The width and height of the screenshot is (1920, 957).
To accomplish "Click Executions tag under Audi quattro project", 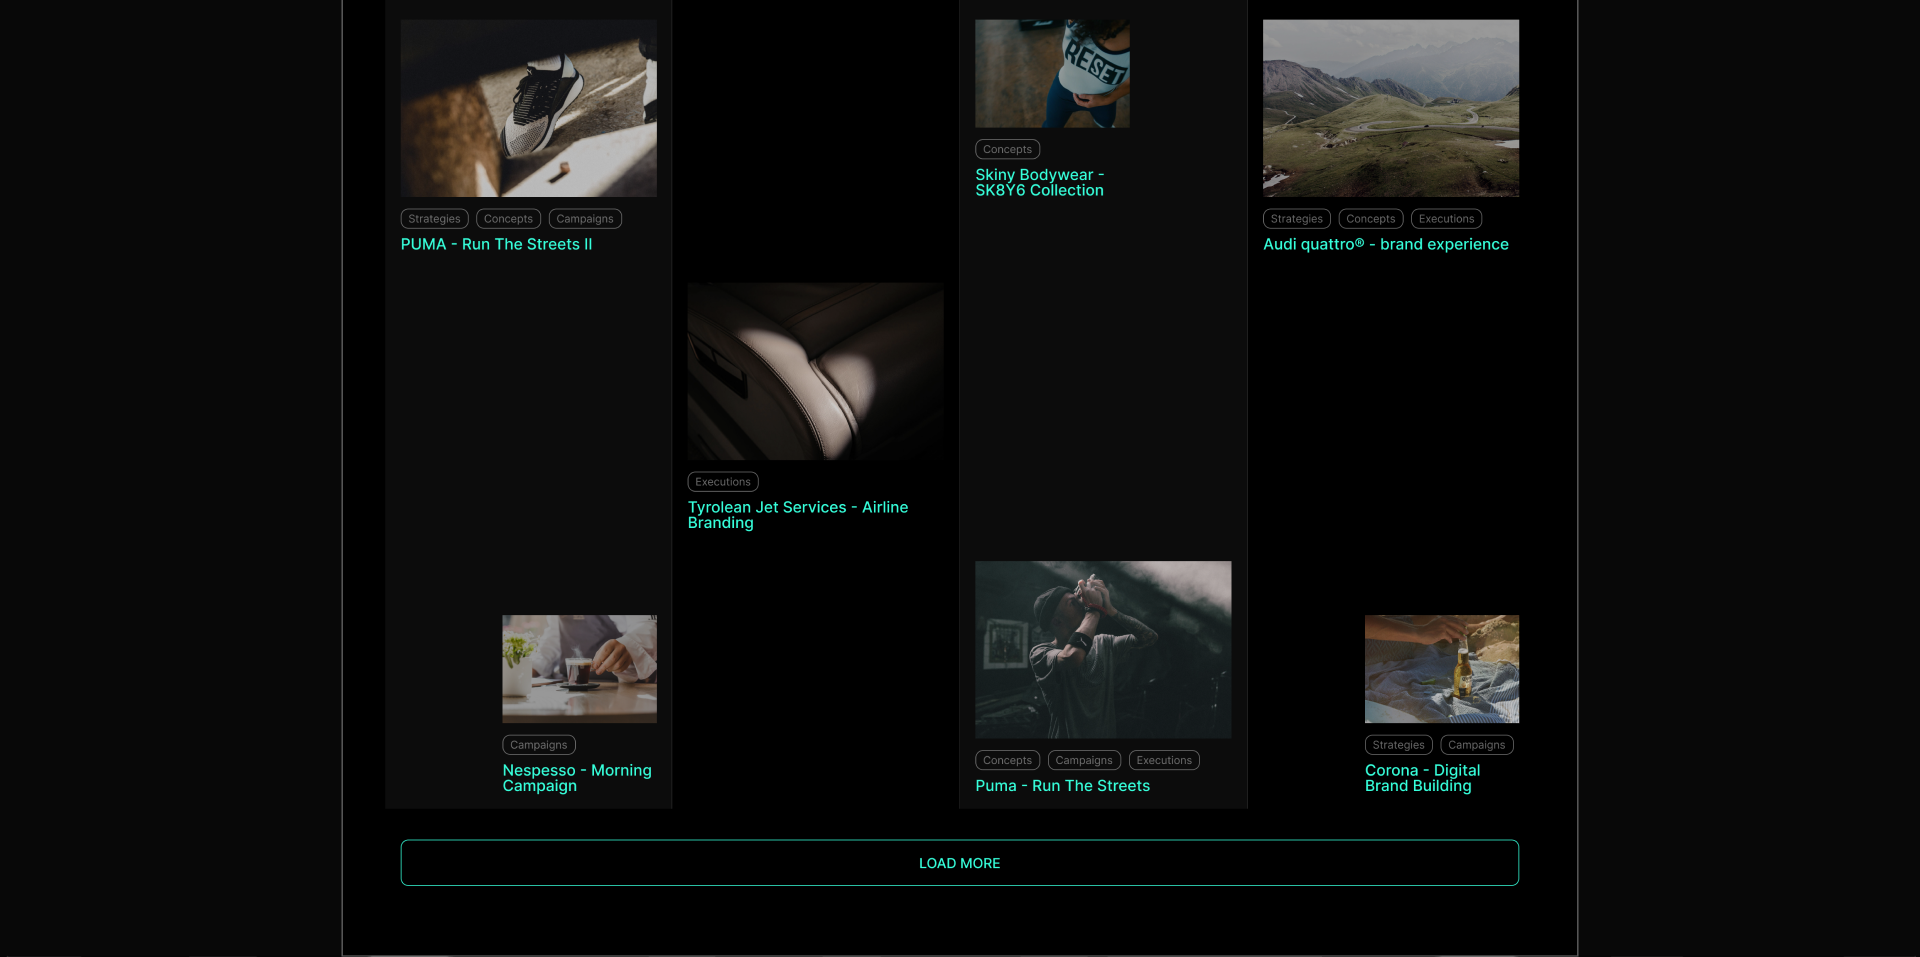I will coord(1446,219).
